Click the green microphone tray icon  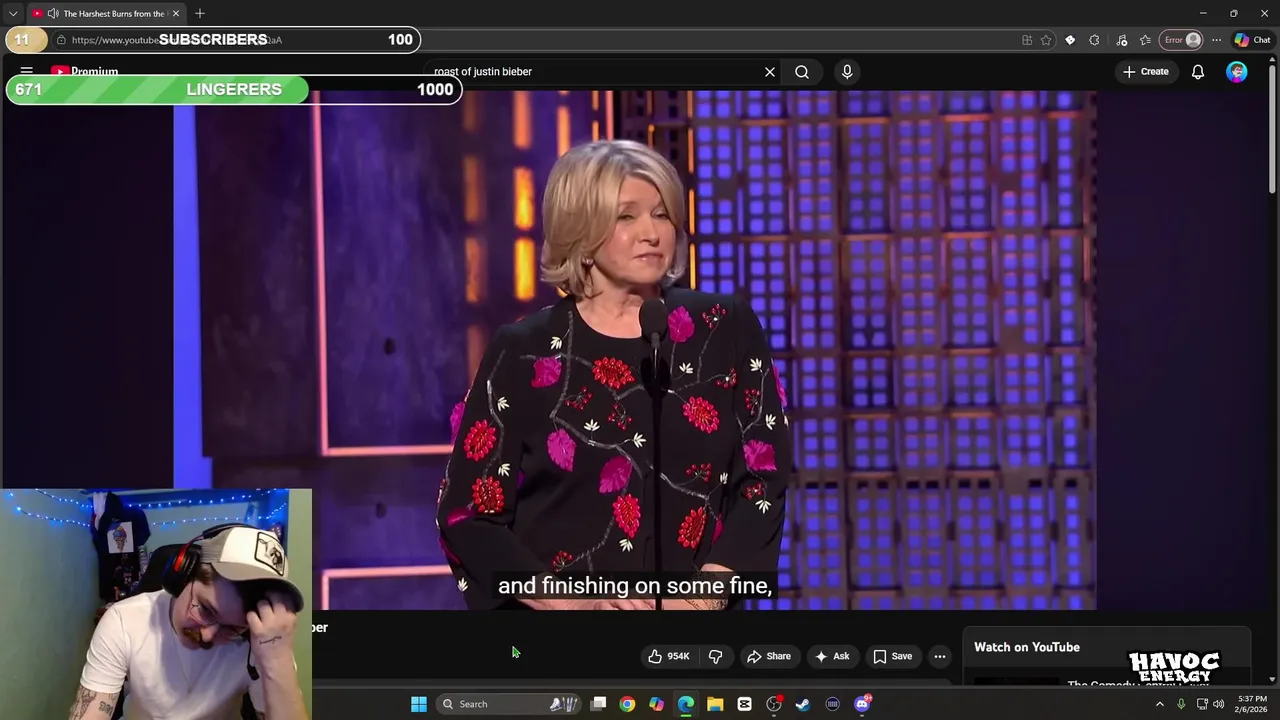pyautogui.click(x=1181, y=704)
